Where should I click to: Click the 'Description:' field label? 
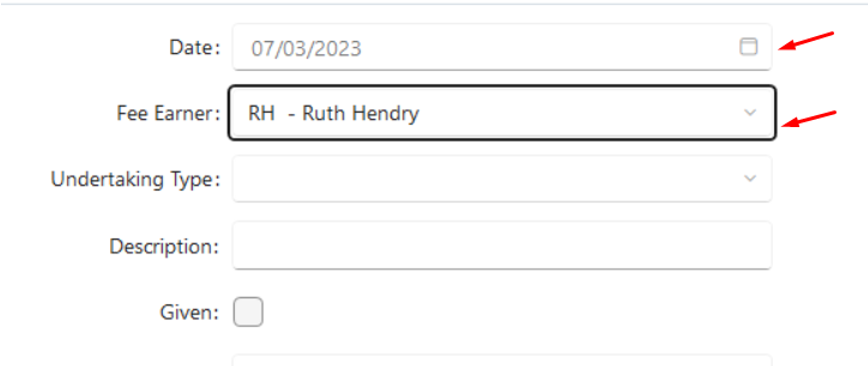point(164,246)
